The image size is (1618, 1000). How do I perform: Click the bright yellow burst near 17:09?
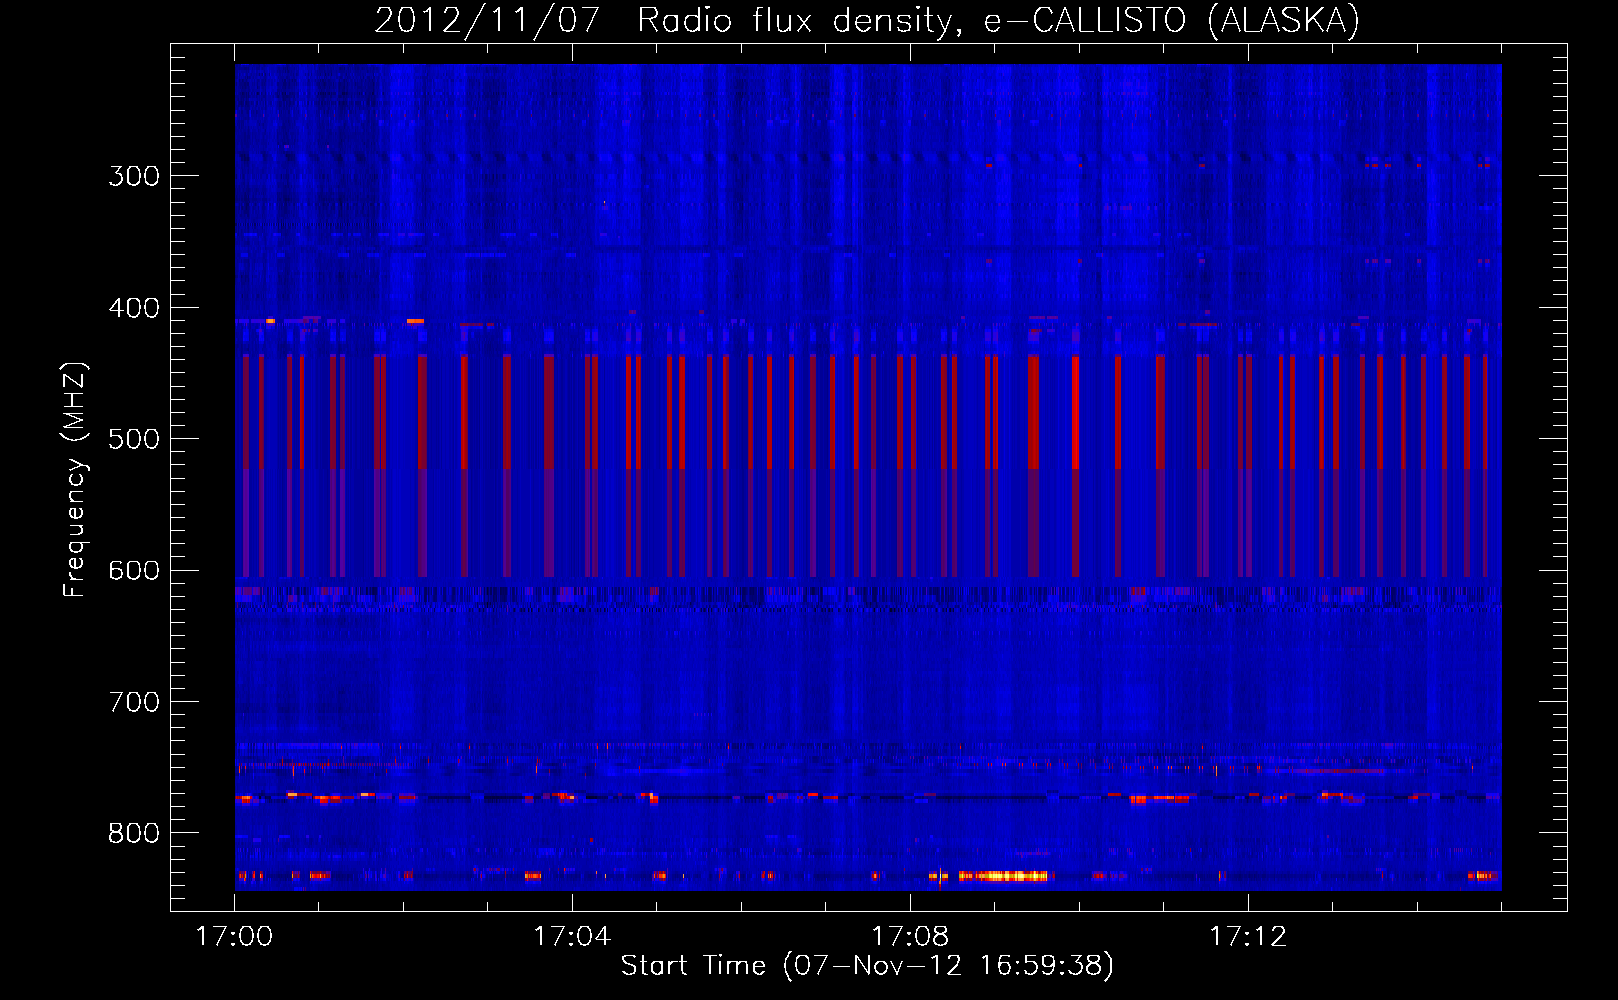pos(1003,876)
